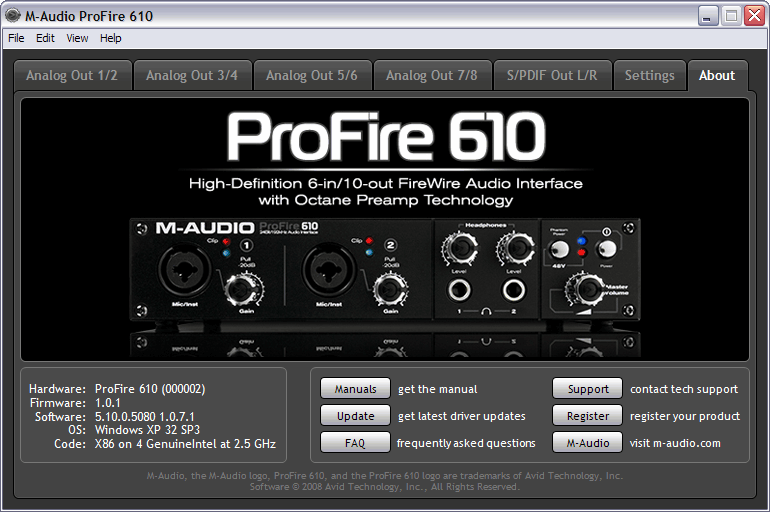Click the 'frequently asked questions' label

466,443
